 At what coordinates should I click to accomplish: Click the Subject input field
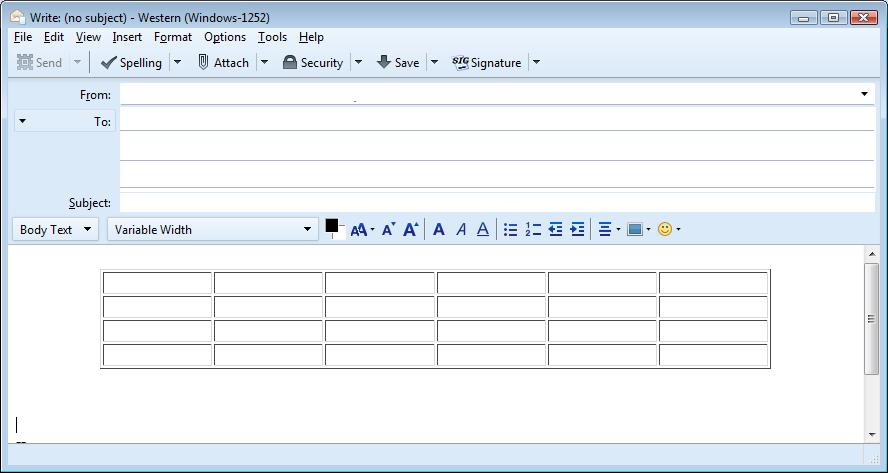[497, 203]
